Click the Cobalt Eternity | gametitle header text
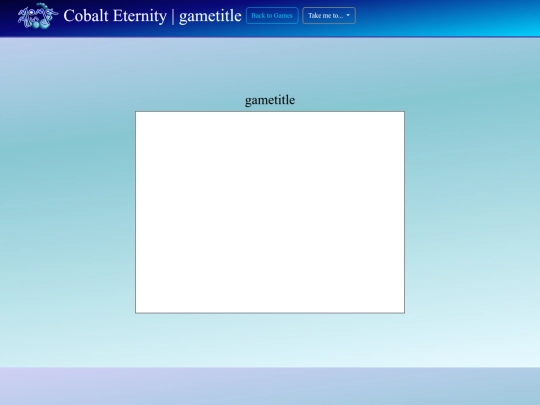 coord(153,16)
